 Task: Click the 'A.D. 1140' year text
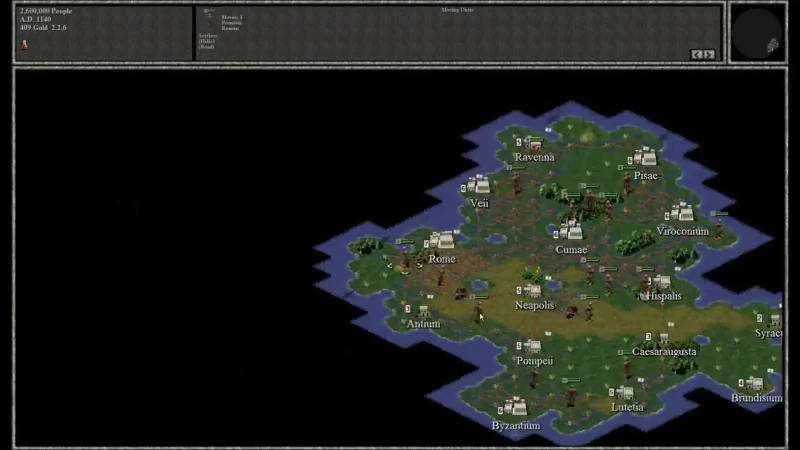pyautogui.click(x=35, y=19)
